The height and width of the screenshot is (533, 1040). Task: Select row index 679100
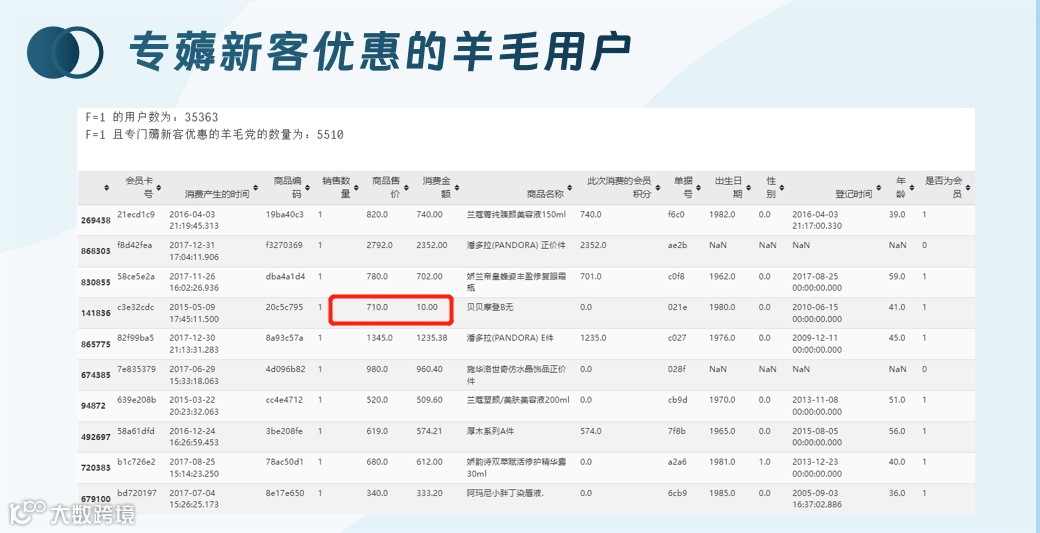(x=96, y=499)
